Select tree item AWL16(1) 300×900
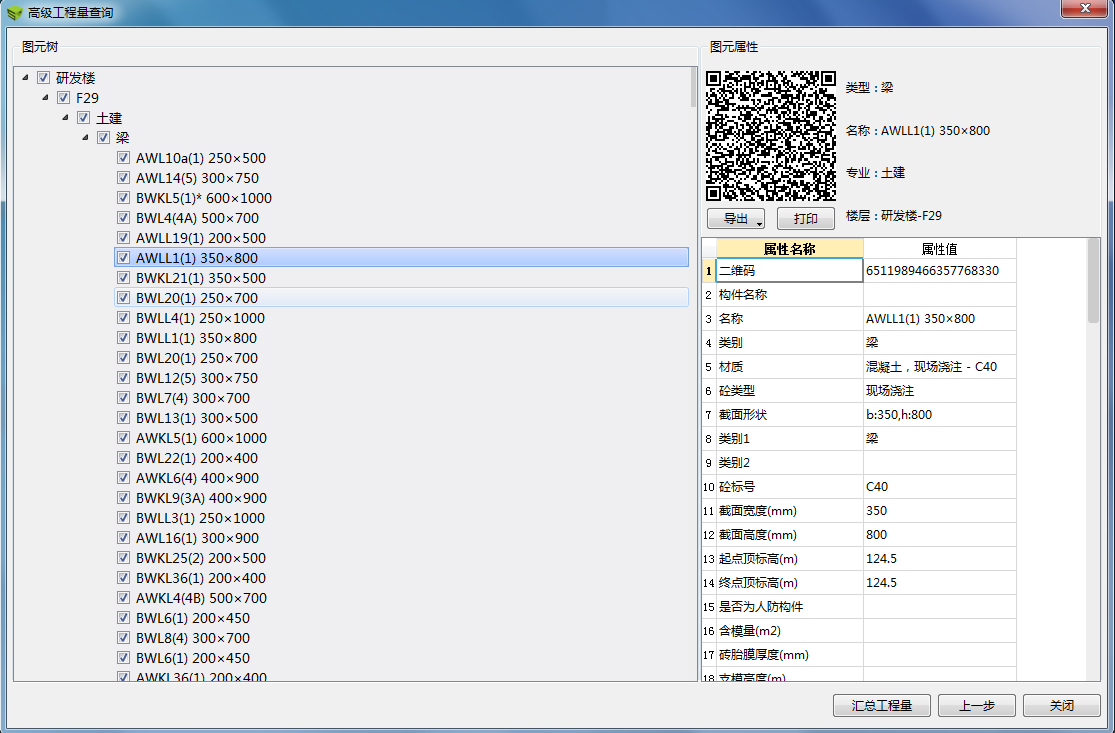The height and width of the screenshot is (733, 1115). 197,537
